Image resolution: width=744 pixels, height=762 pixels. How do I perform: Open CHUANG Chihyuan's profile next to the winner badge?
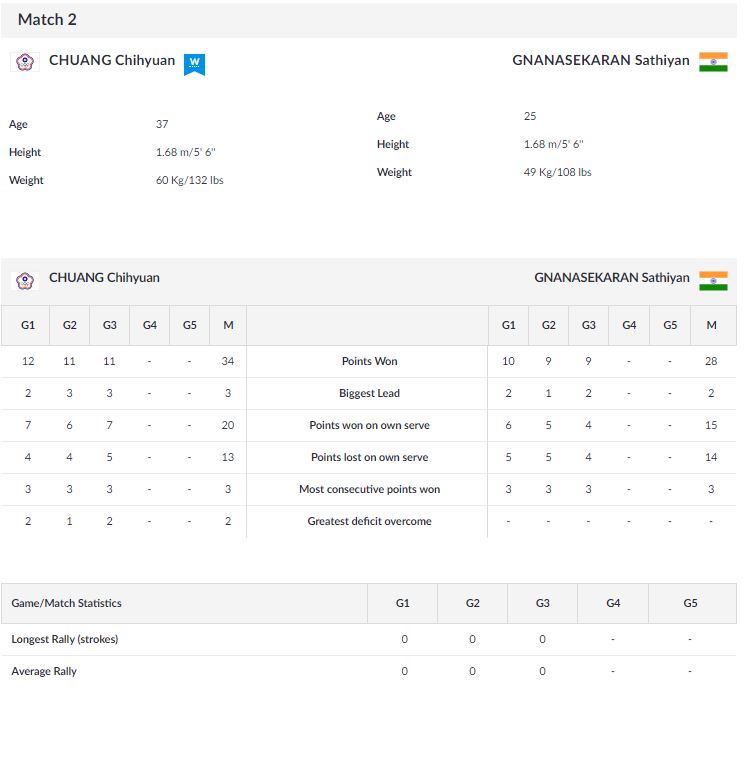pyautogui.click(x=112, y=61)
